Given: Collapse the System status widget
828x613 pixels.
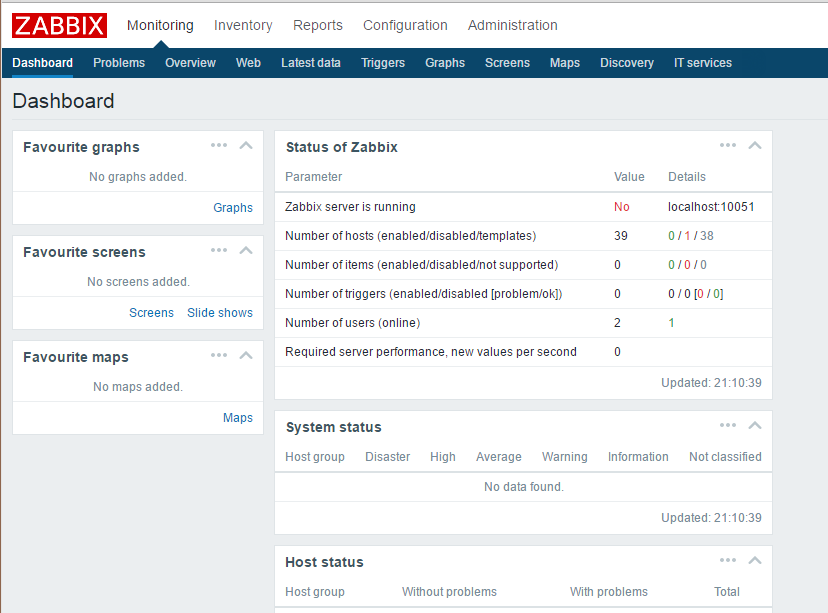Looking at the screenshot, I should click(755, 425).
